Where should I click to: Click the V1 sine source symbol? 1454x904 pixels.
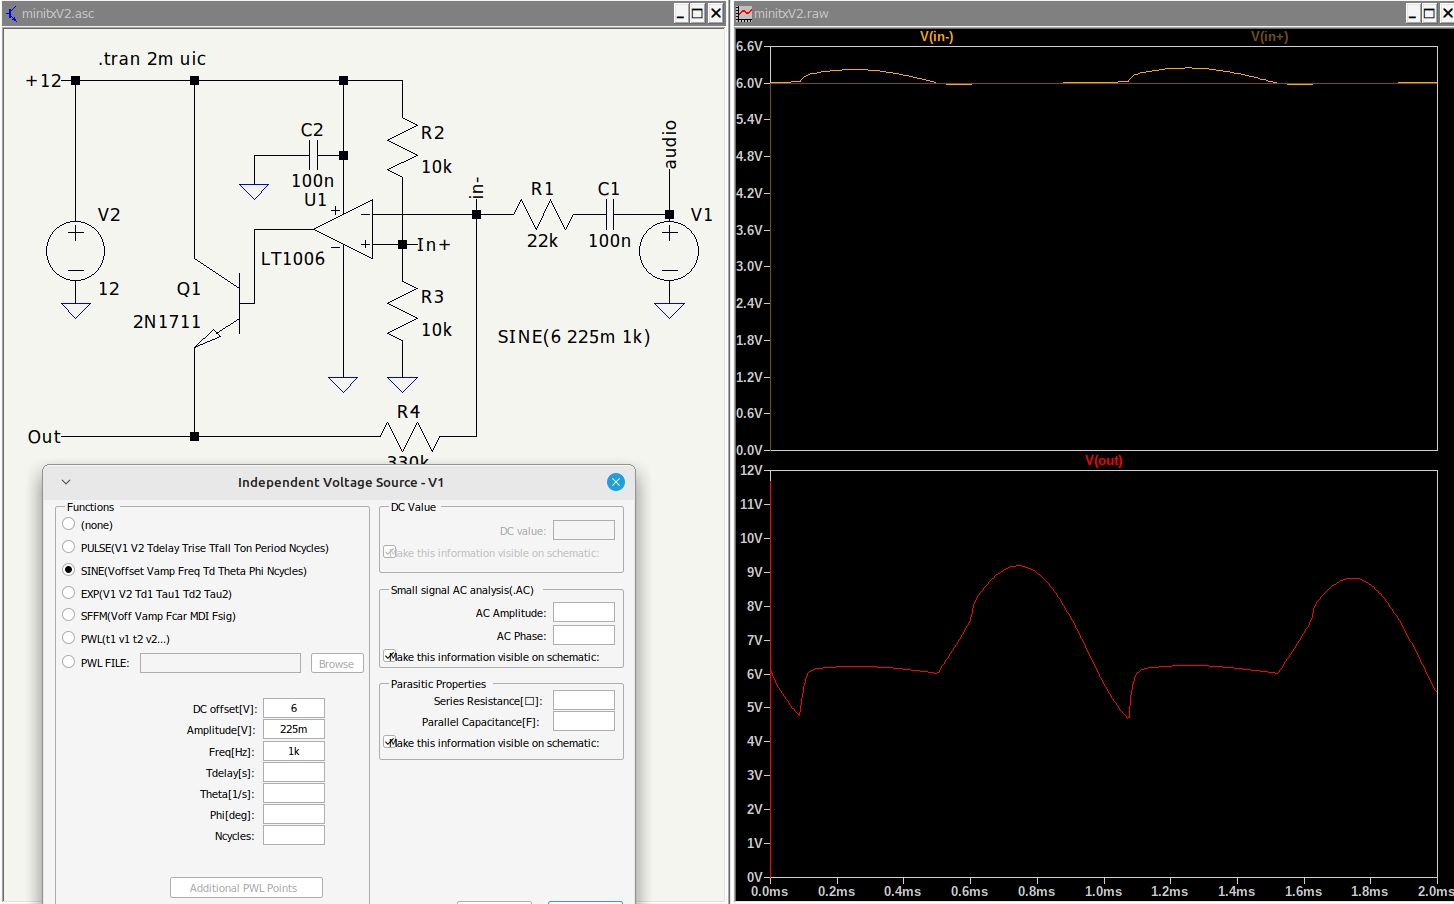tap(669, 251)
